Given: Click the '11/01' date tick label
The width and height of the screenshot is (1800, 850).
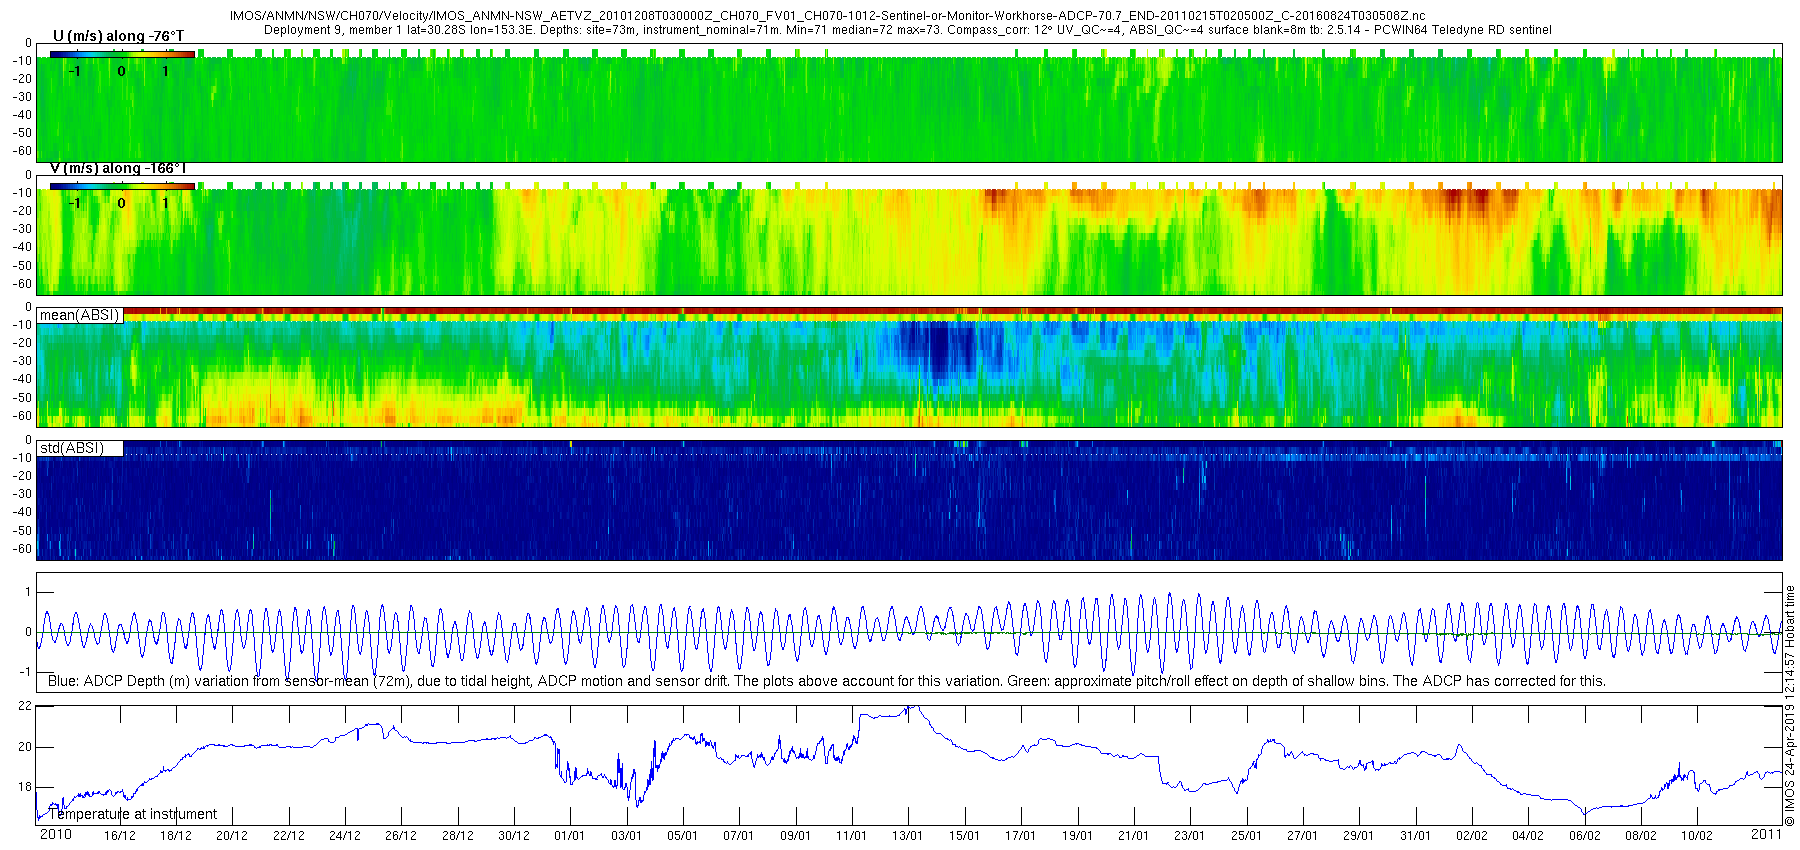Looking at the screenshot, I should point(852,836).
